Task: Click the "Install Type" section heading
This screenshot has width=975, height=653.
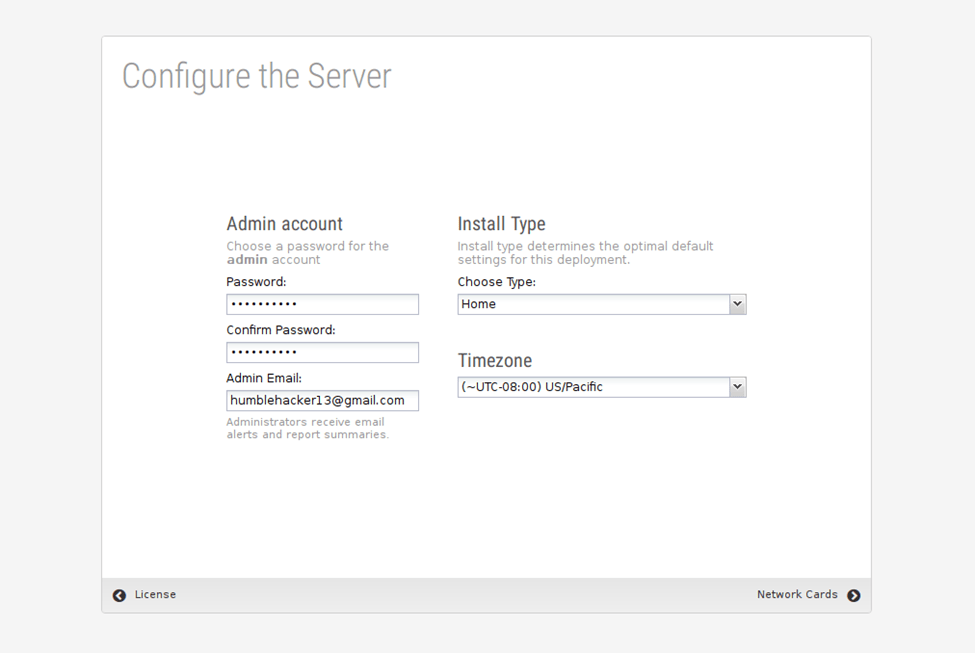Action: point(501,224)
